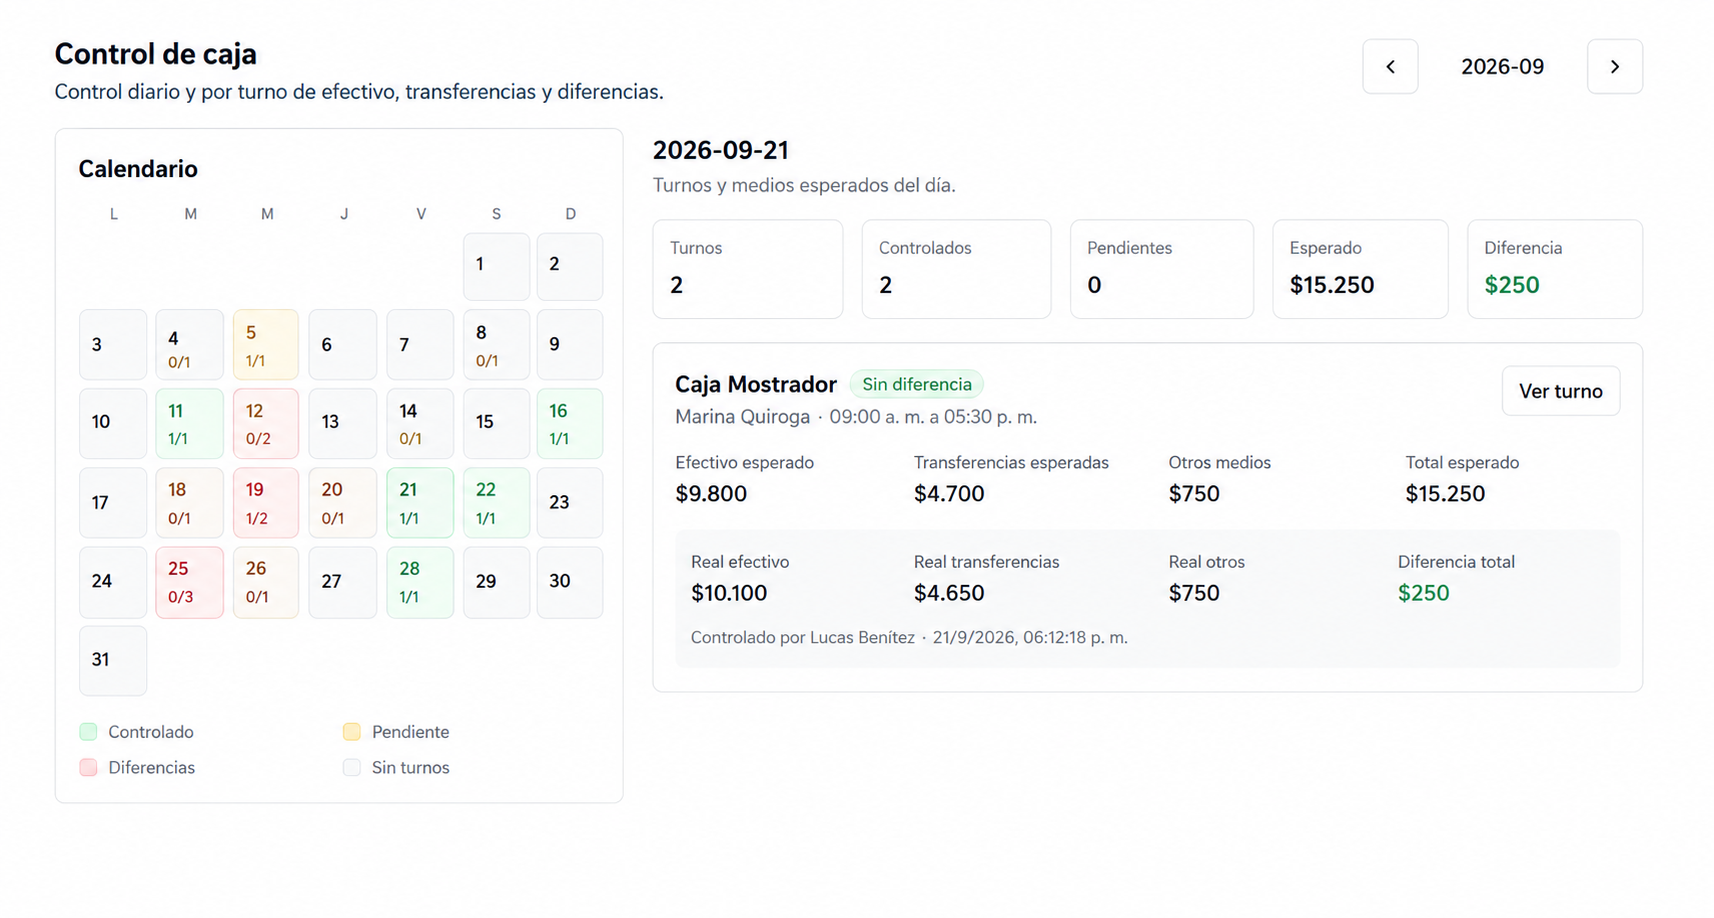Click the 2026-09 month label
Screen dimensions: 1714x918
tap(1502, 67)
